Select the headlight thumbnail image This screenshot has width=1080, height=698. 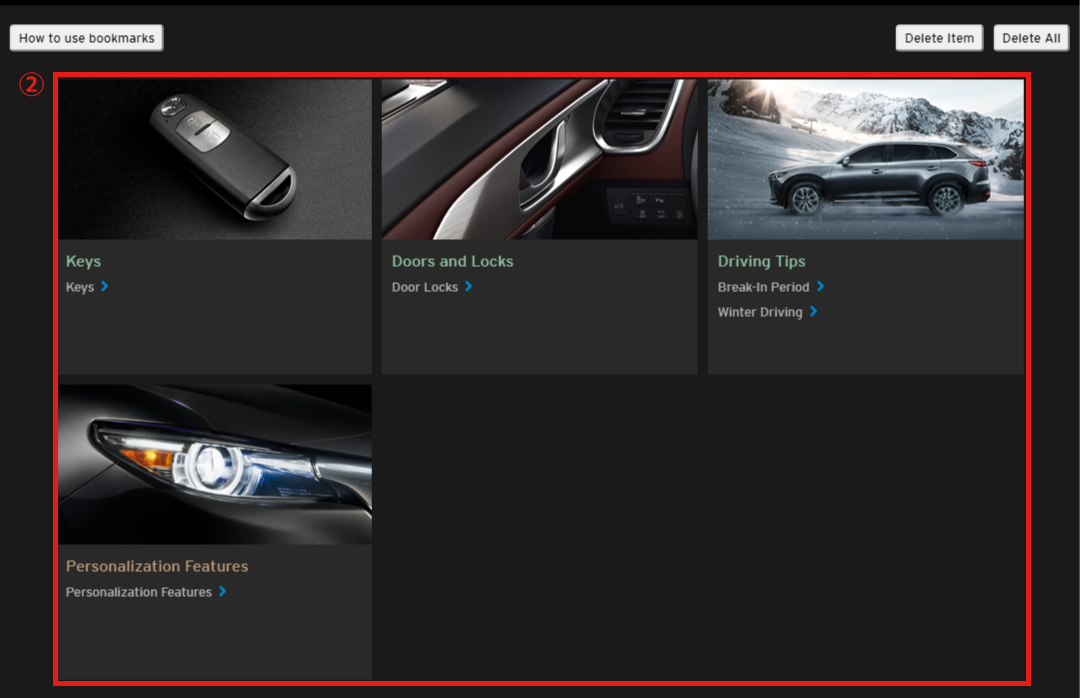215,464
